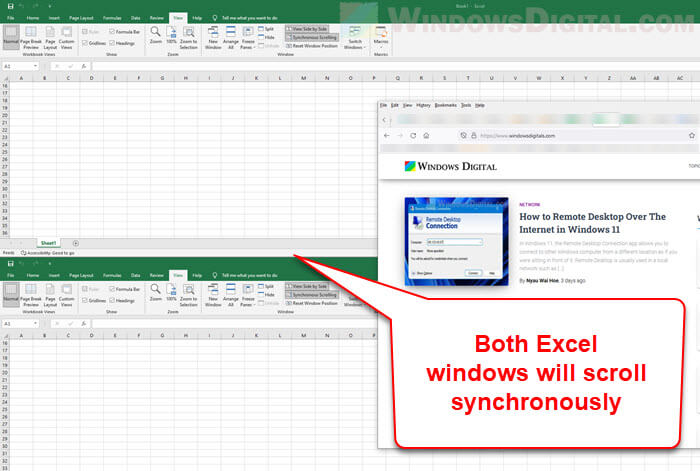Open Quick Access Toolbar customize dropdown top window
This screenshot has height=471, width=700.
[x=49, y=7]
